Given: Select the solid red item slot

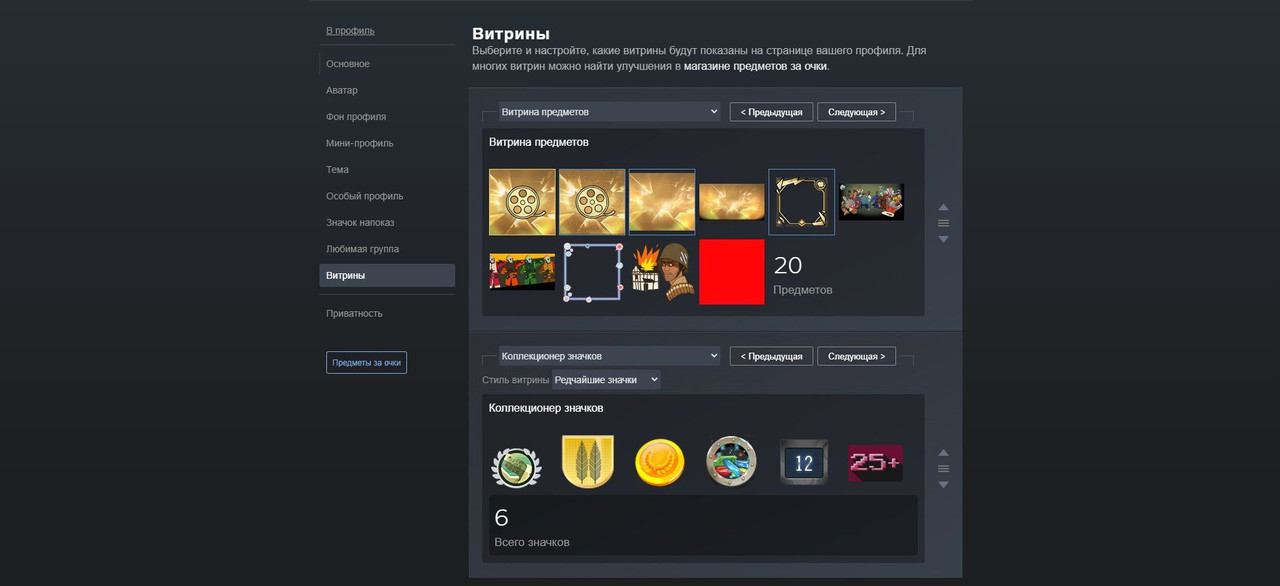Looking at the screenshot, I should (x=732, y=271).
